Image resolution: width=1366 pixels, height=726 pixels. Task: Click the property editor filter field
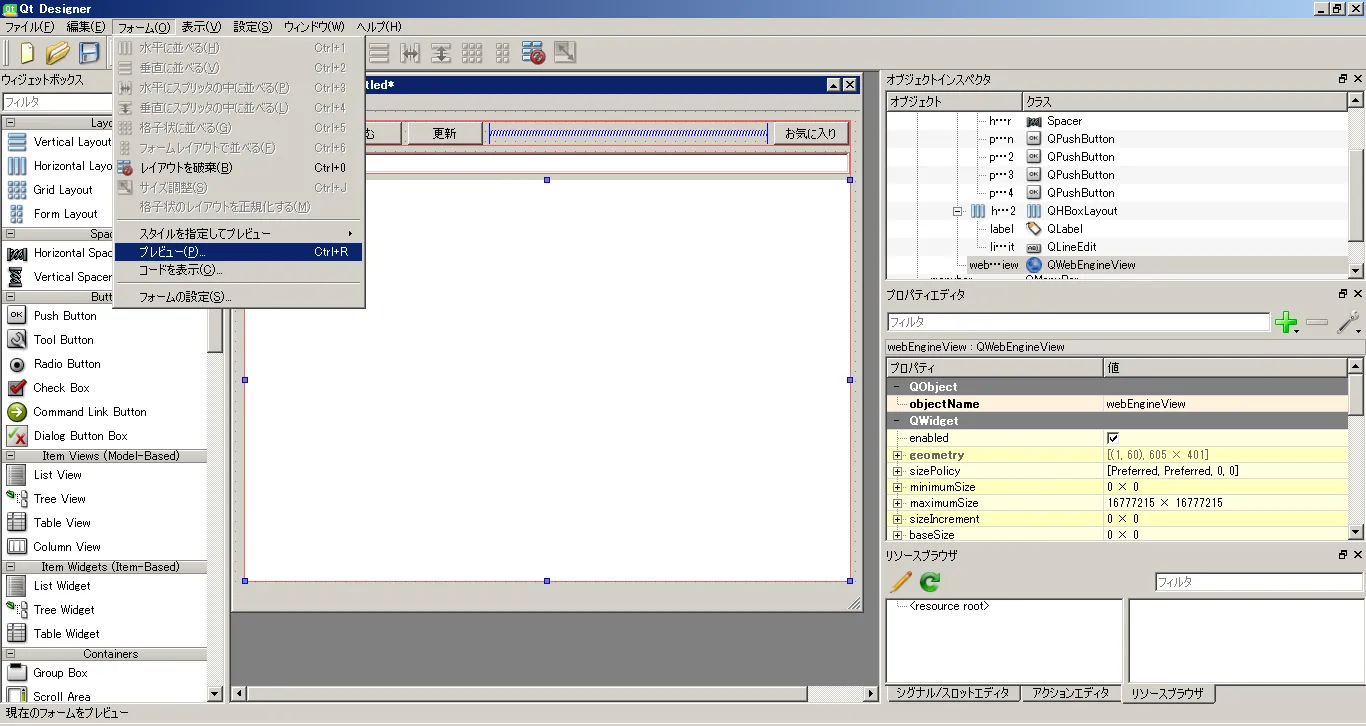[1078, 322]
